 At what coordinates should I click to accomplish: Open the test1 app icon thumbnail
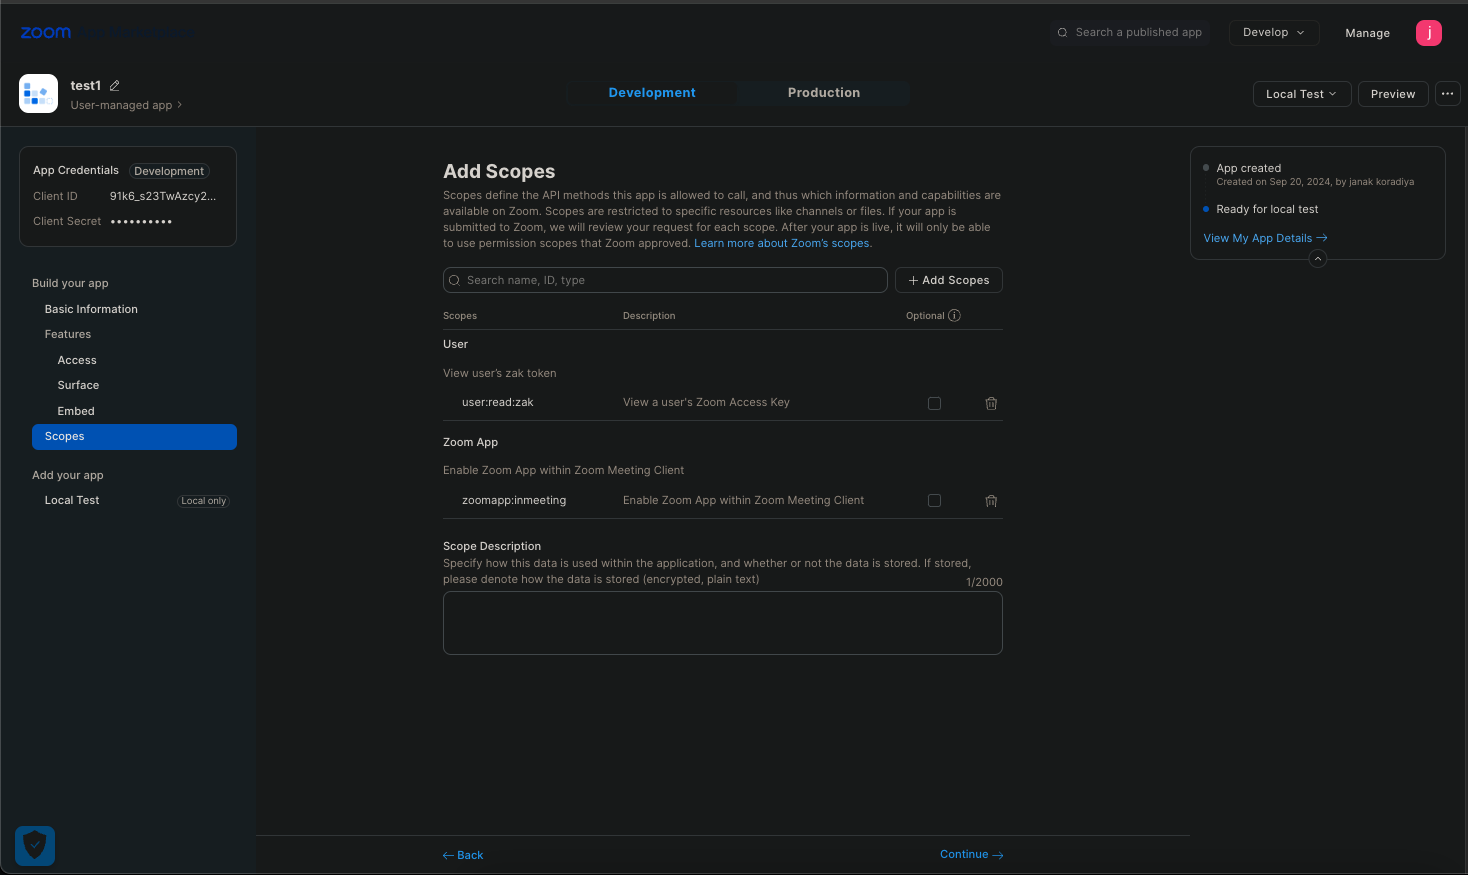pyautogui.click(x=38, y=94)
